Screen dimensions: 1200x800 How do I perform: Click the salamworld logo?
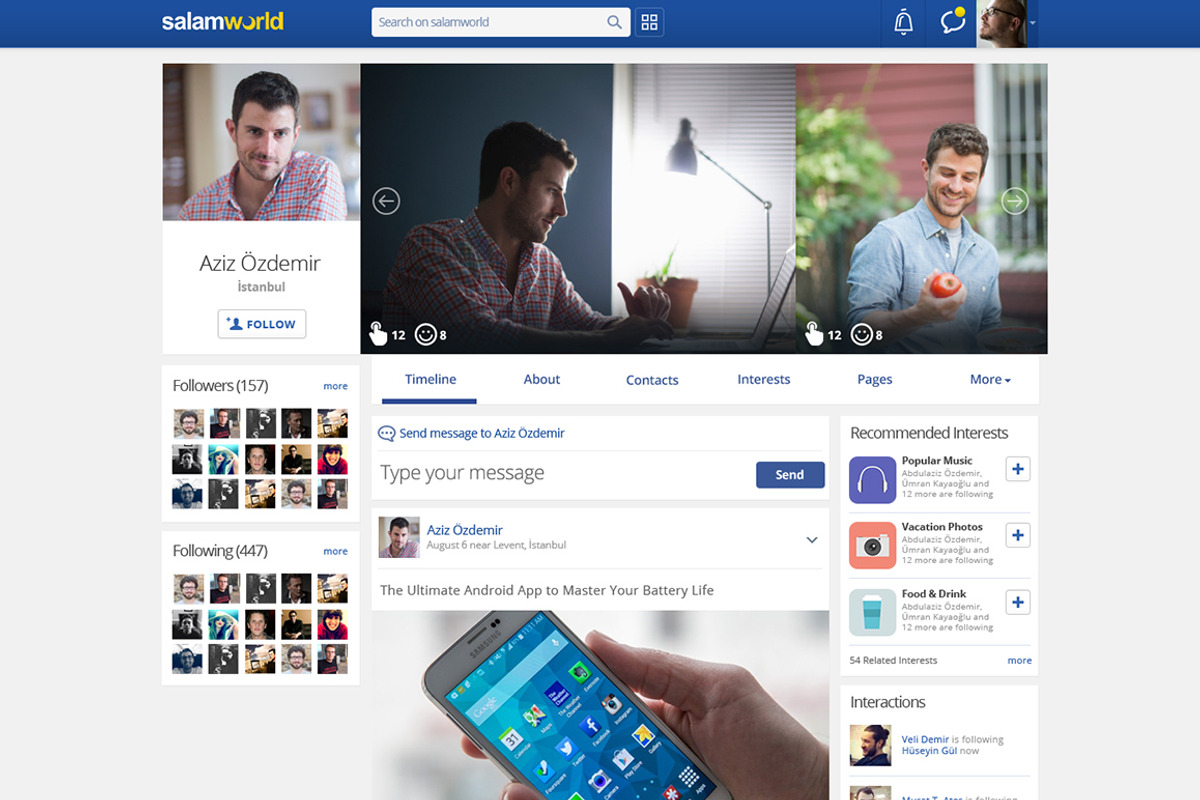(222, 21)
